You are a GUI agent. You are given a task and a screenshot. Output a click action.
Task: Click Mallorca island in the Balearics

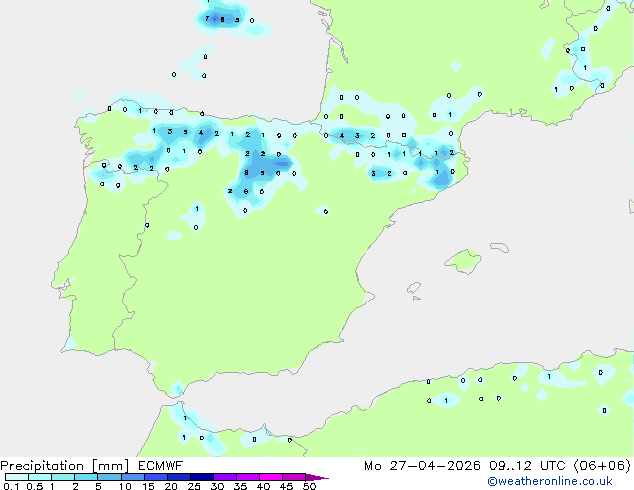point(464,262)
